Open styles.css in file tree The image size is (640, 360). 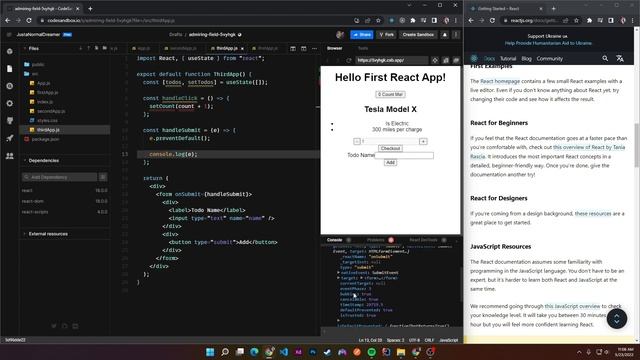click(47, 120)
